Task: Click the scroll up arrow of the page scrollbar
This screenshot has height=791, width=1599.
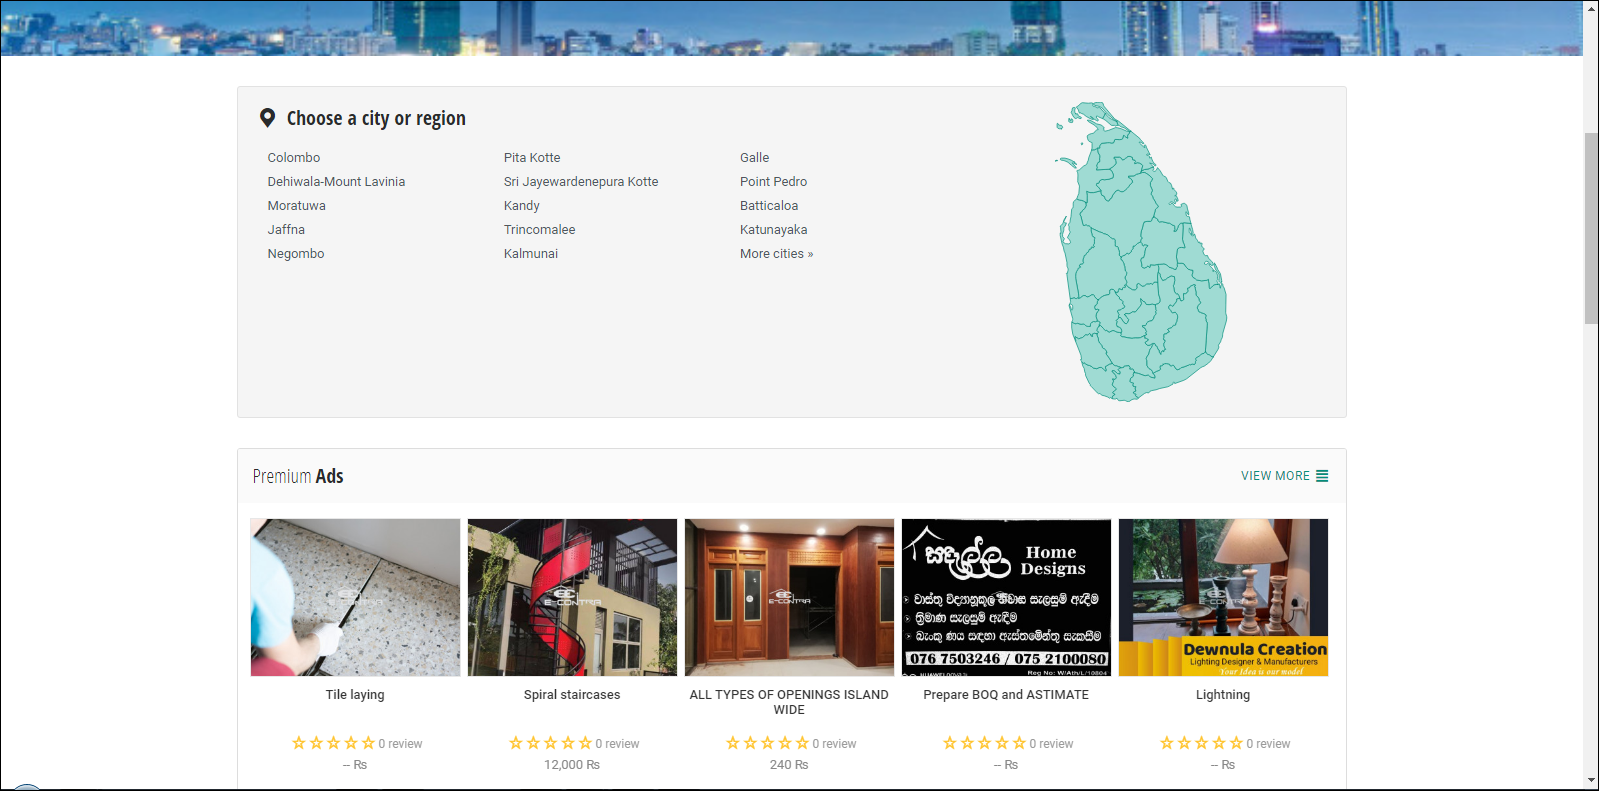Action: pos(1591,8)
